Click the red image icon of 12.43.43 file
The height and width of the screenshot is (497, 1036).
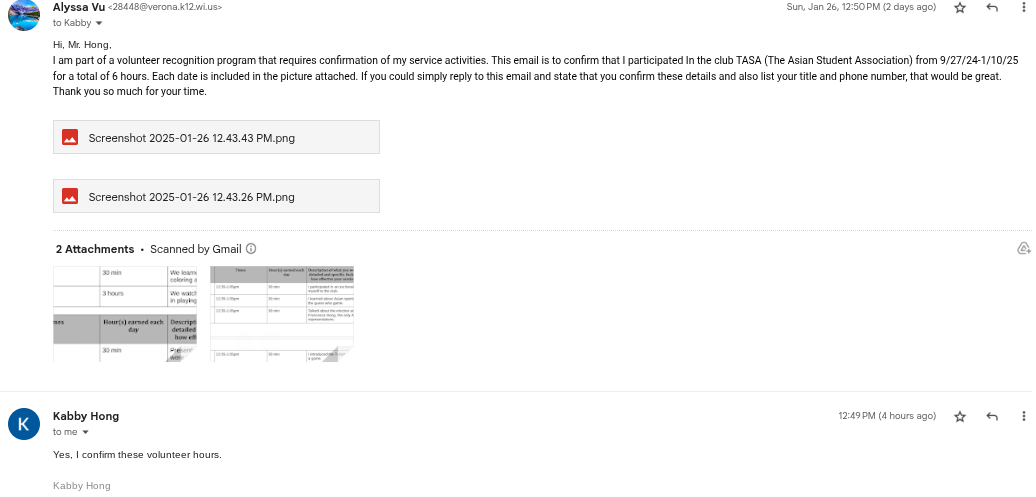click(x=70, y=138)
